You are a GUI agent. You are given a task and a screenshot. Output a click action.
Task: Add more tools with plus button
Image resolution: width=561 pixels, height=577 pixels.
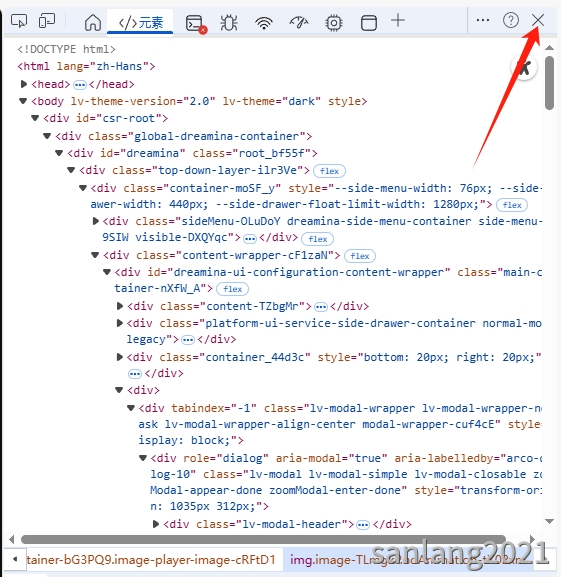tap(398, 20)
